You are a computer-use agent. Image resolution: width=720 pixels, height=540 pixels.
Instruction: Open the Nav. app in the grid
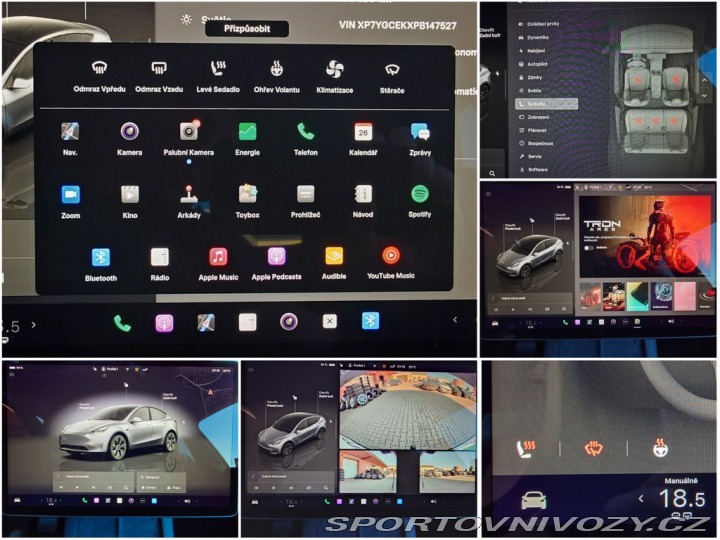click(x=70, y=132)
